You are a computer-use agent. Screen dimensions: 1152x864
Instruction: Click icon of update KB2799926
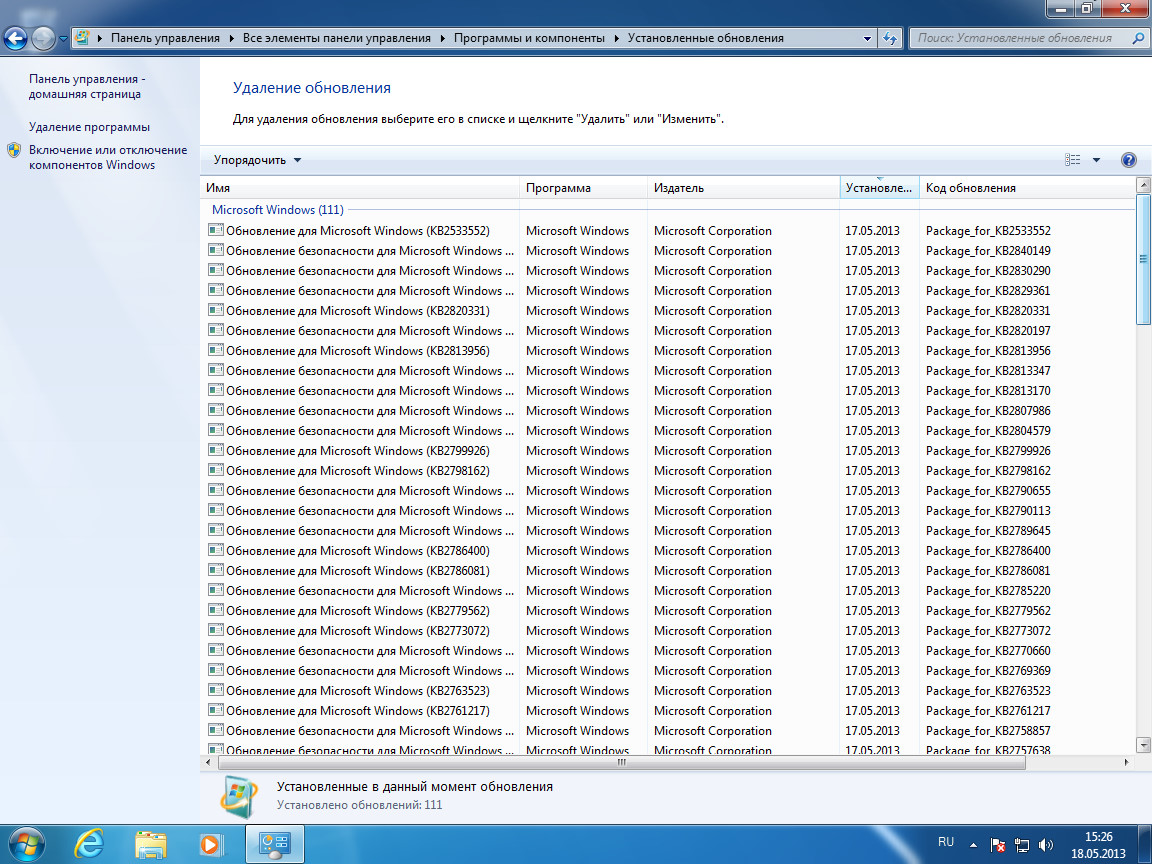(216, 450)
